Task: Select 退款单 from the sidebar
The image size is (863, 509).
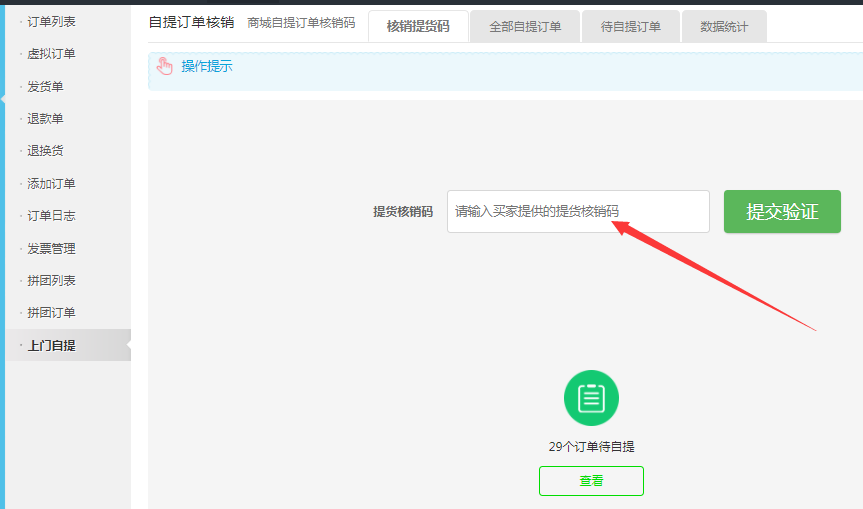Action: pyautogui.click(x=45, y=119)
